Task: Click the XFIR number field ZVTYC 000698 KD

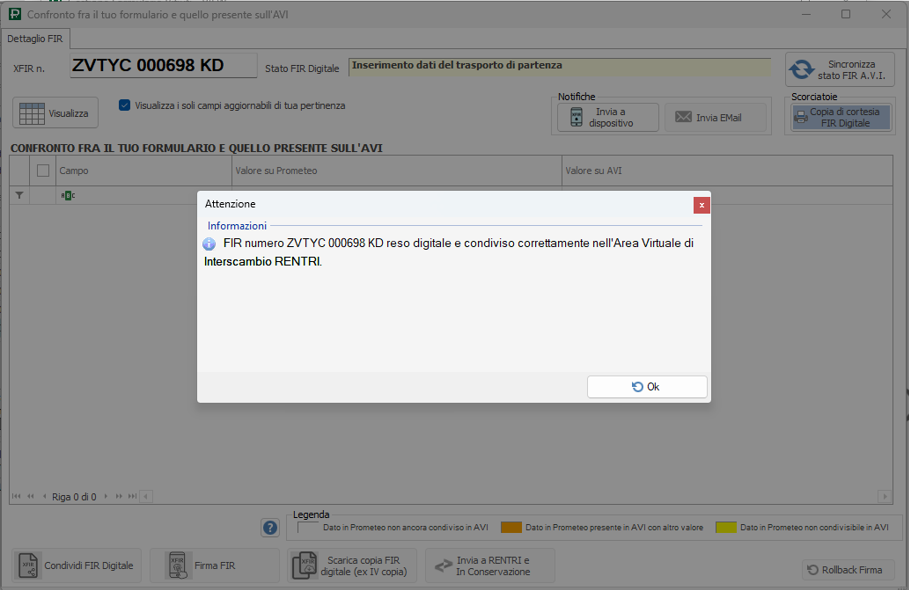Action: [163, 66]
